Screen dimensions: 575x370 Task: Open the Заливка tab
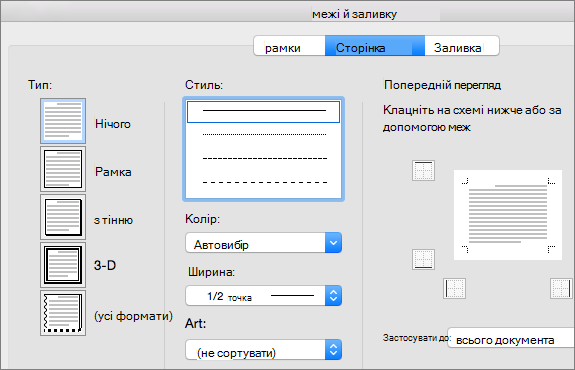[x=462, y=46]
